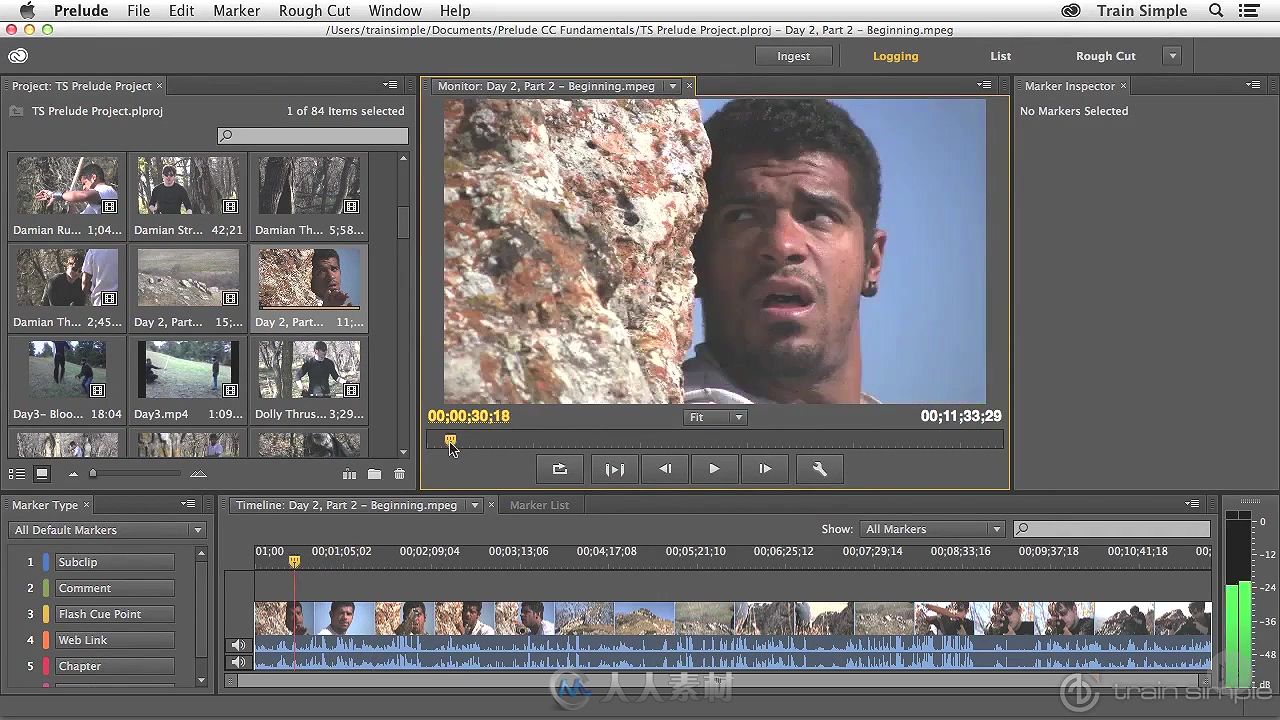Open the Fit zoom level dropdown
Viewport: 1280px width, 720px height.
[715, 417]
